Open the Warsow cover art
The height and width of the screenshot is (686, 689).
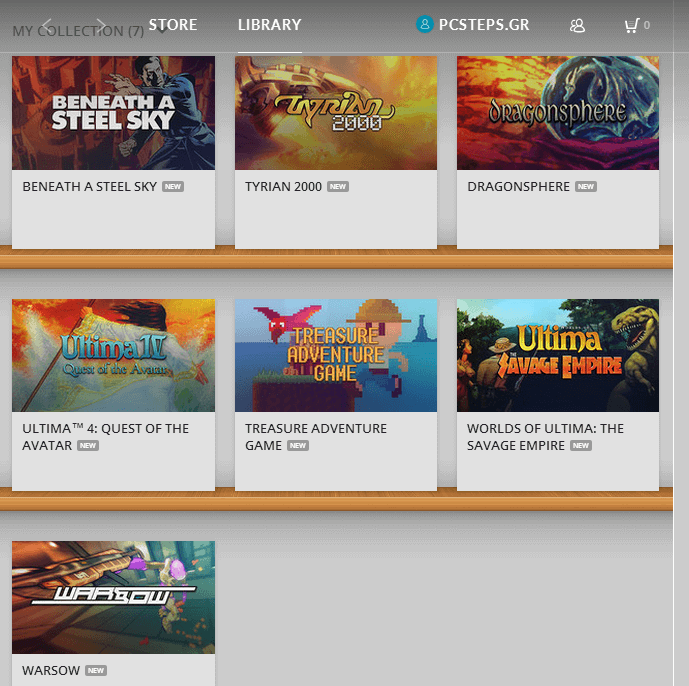tap(113, 597)
